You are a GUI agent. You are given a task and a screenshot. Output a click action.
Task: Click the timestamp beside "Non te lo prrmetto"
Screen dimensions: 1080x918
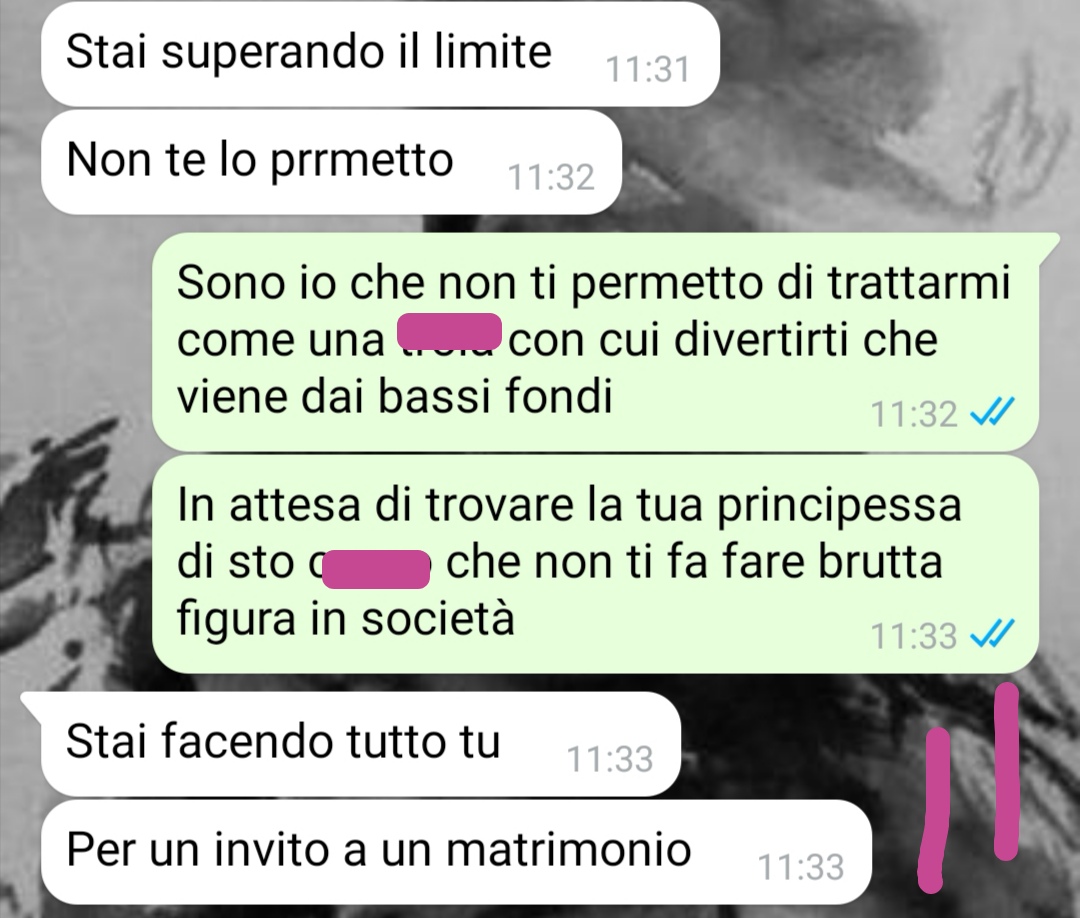click(551, 178)
